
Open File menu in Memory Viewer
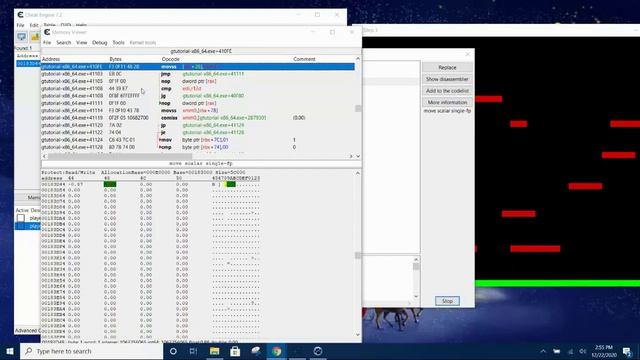pos(47,42)
